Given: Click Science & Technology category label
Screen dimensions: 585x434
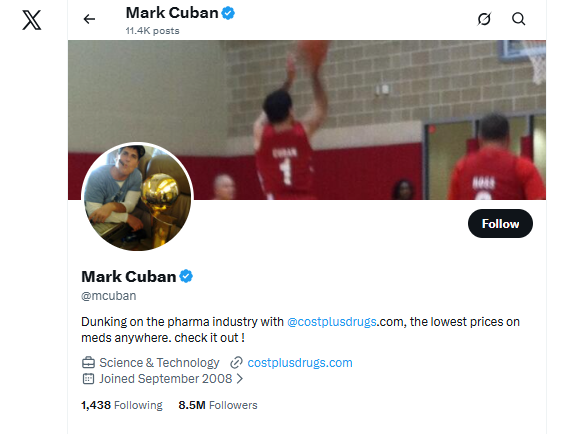Looking at the screenshot, I should point(159,363).
